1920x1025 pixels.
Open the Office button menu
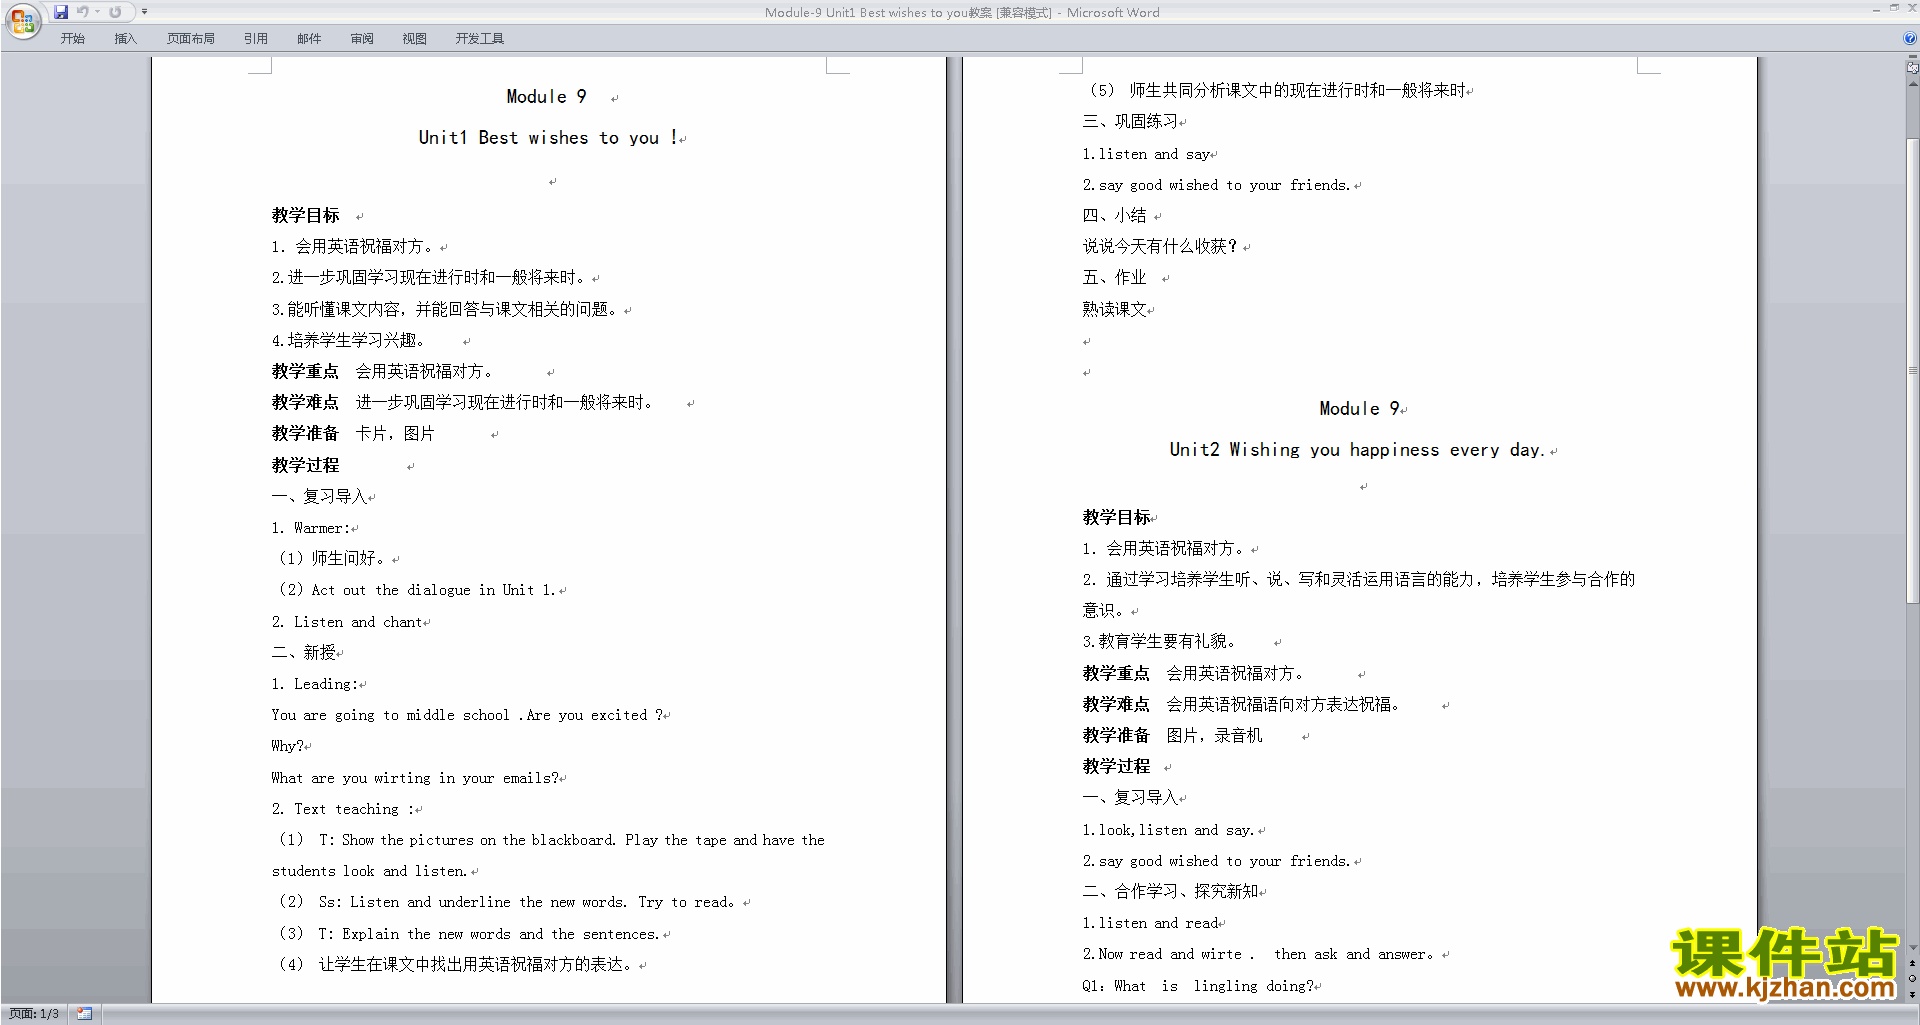click(22, 21)
